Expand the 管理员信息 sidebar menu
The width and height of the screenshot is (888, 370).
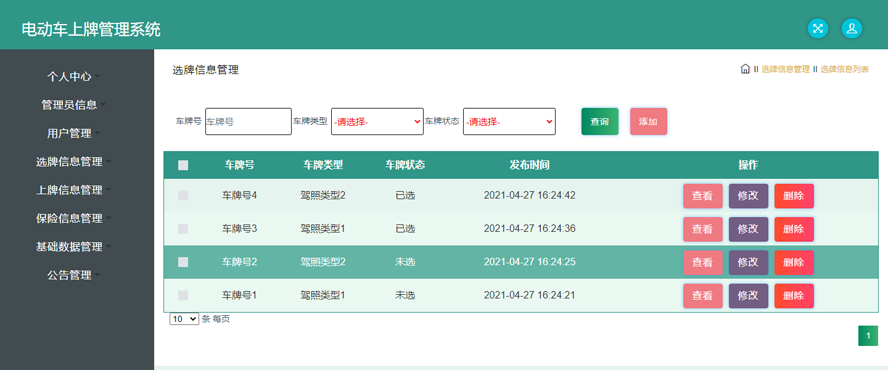pyautogui.click(x=74, y=105)
